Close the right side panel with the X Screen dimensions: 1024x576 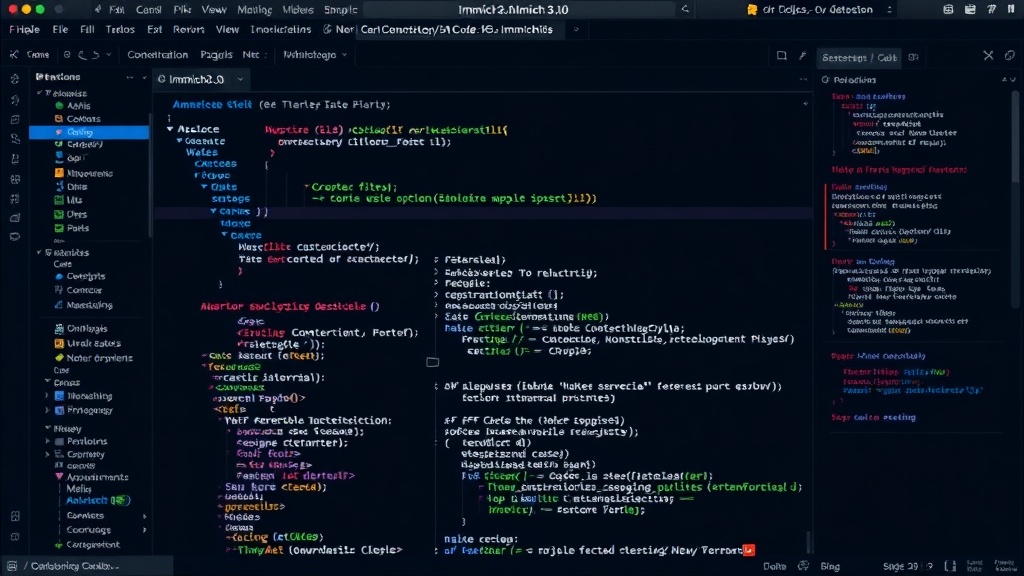click(x=988, y=56)
